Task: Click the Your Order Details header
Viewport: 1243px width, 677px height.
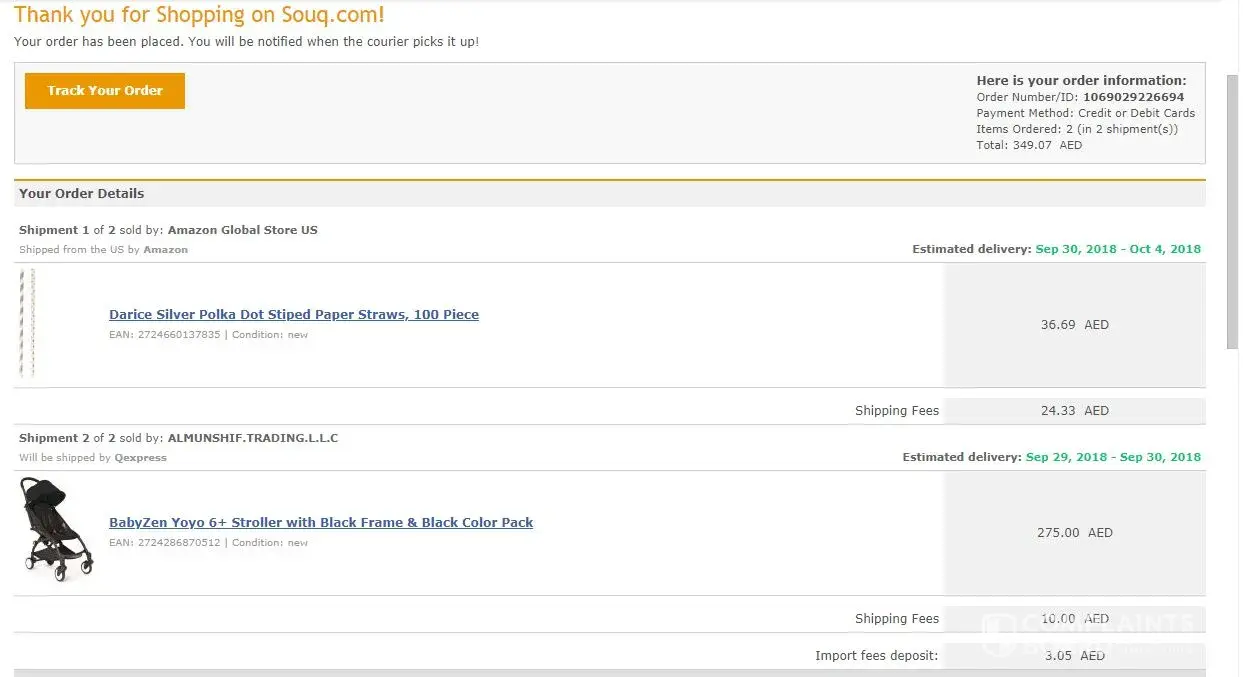Action: click(82, 194)
